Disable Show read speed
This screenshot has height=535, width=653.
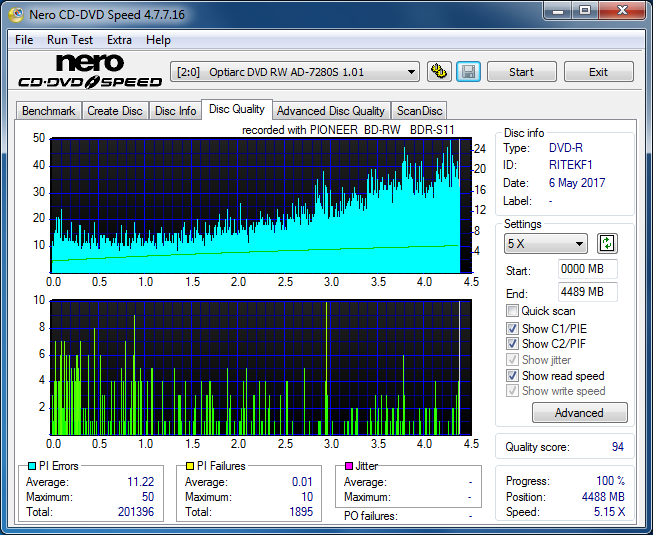[x=512, y=376]
